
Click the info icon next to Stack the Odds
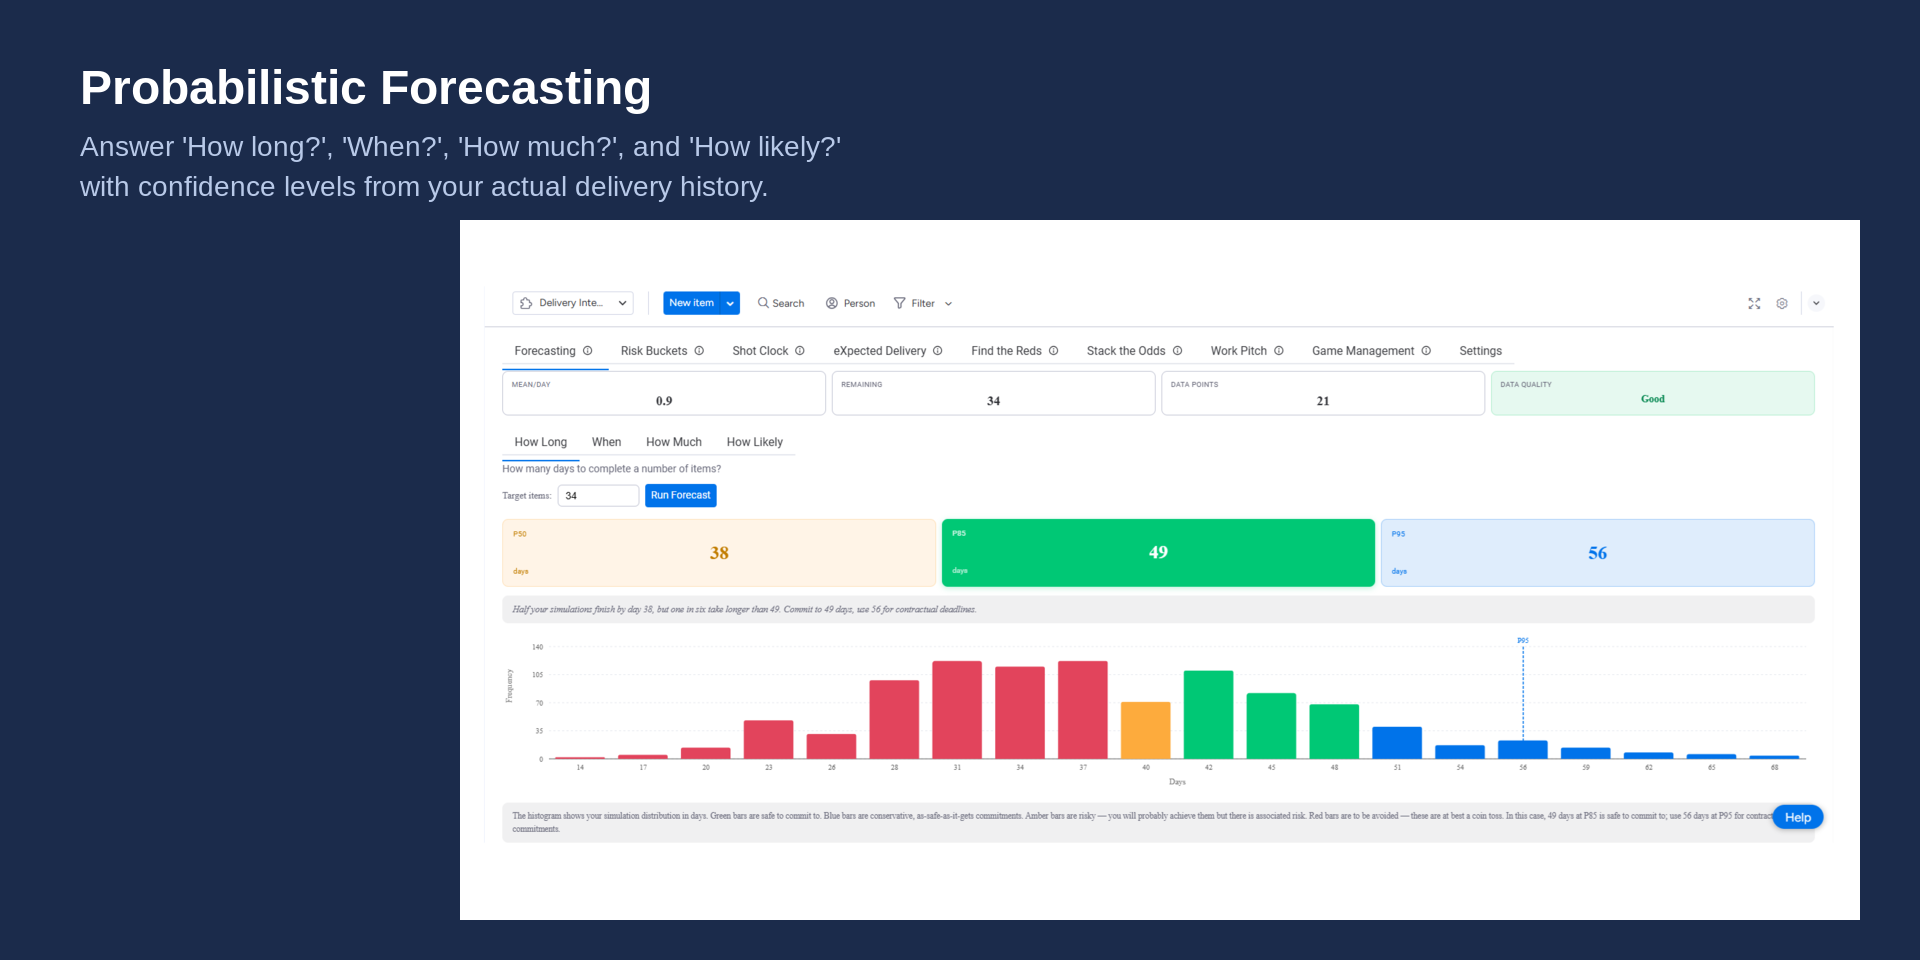[x=1178, y=351]
